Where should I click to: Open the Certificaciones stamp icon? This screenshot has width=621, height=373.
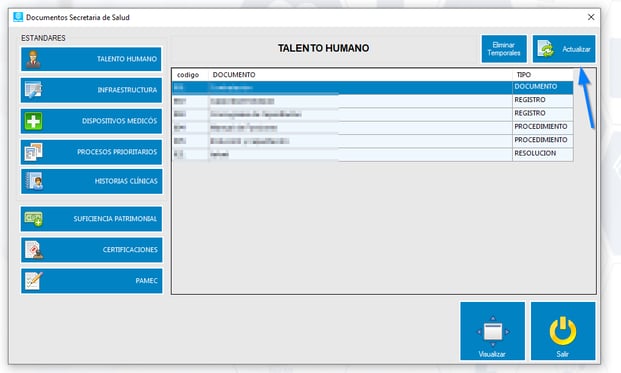(x=34, y=250)
